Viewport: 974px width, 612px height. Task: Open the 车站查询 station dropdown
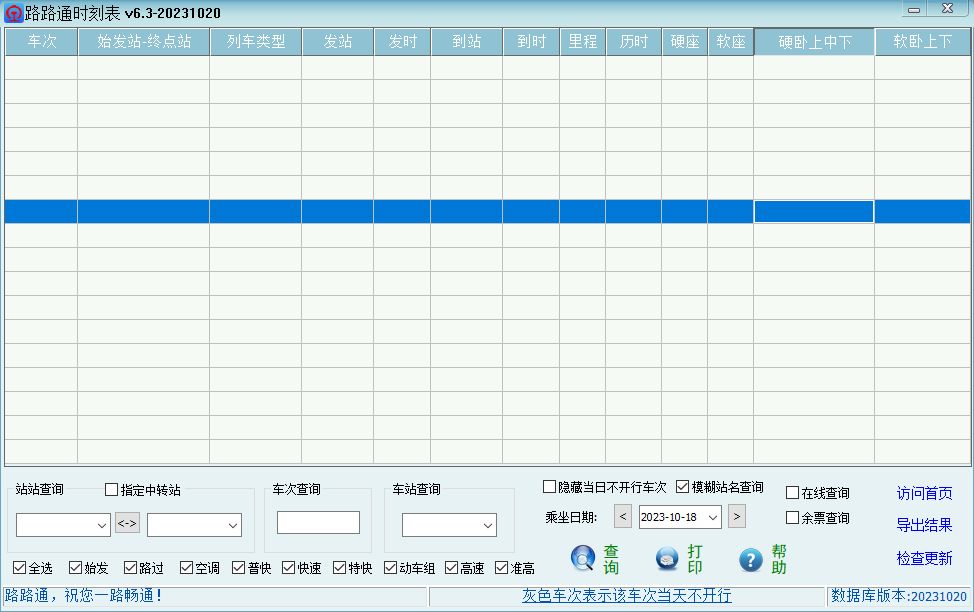coord(488,525)
